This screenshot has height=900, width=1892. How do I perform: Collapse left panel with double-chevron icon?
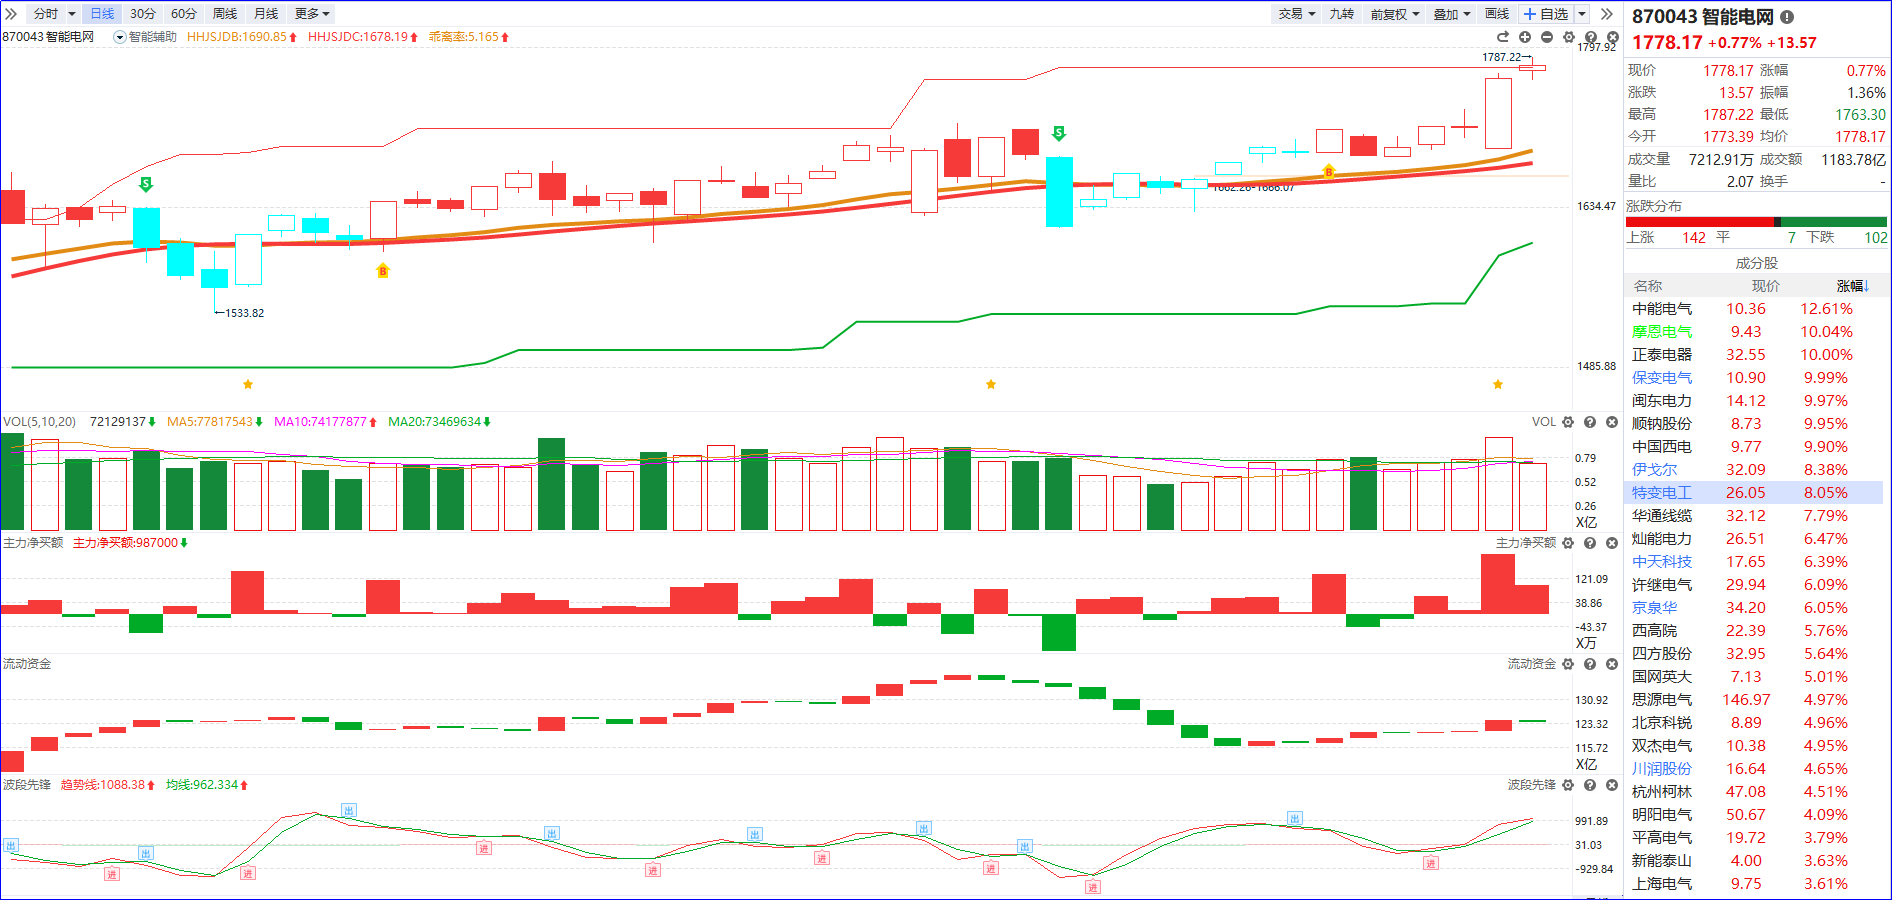pos(11,13)
